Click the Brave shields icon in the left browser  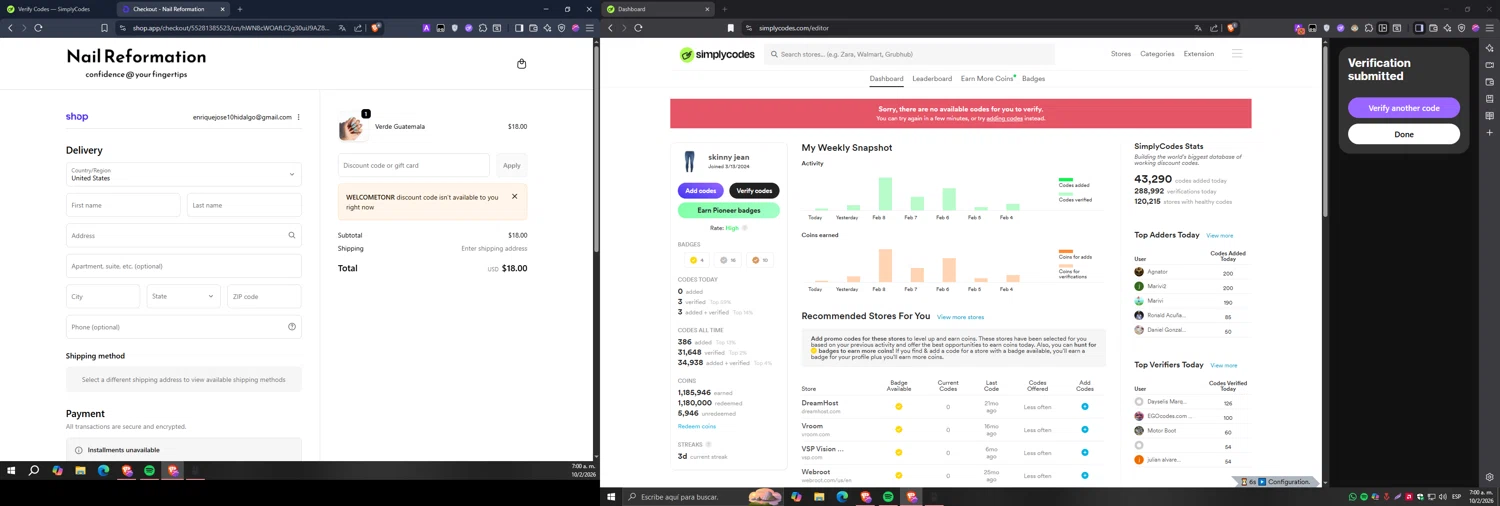pyautogui.click(x=375, y=28)
